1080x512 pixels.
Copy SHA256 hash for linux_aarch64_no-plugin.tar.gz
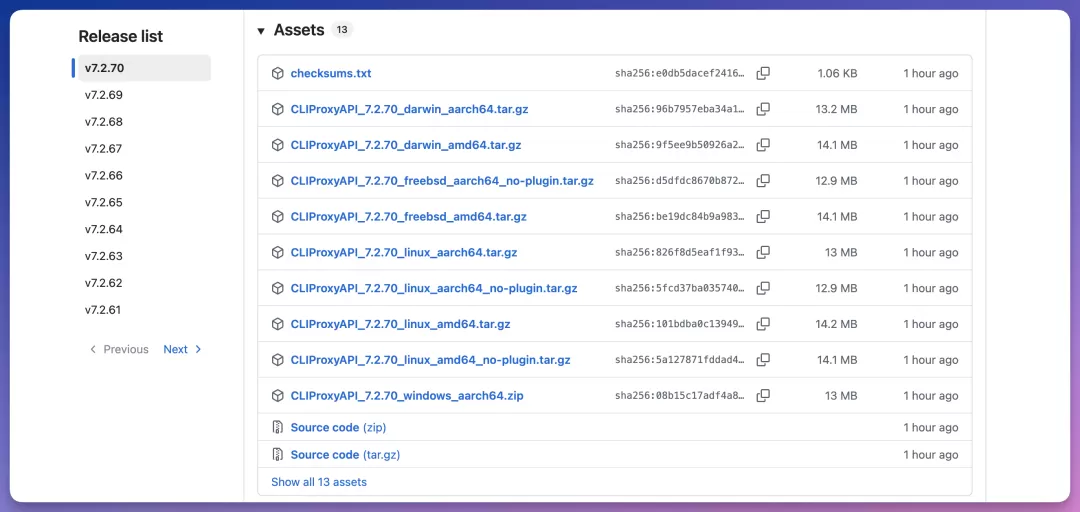tap(763, 288)
